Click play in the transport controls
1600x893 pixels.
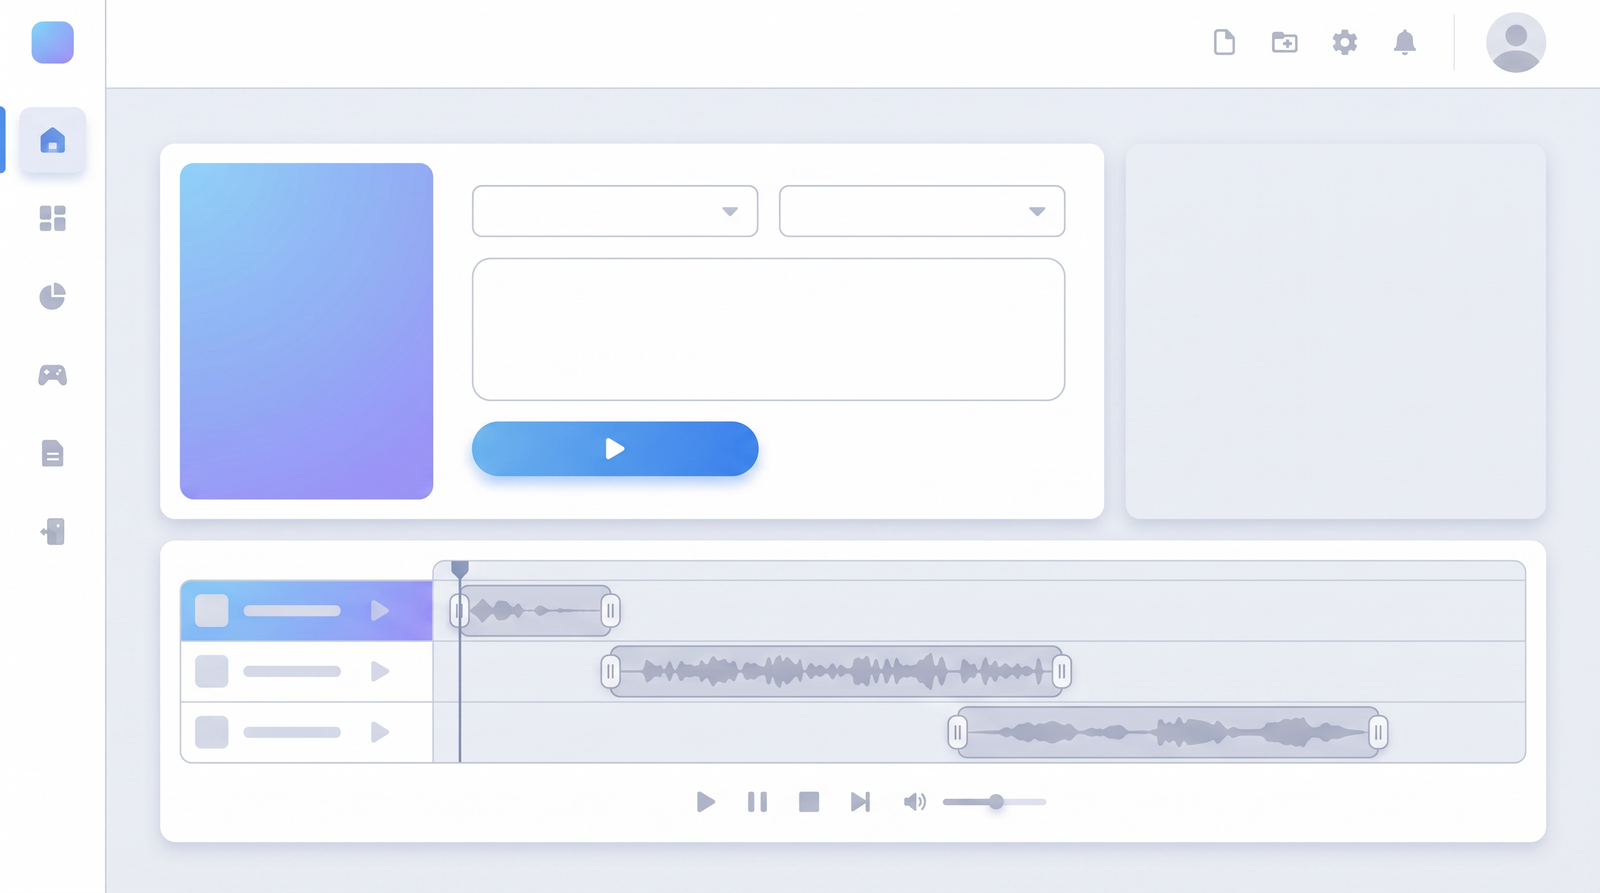[706, 802]
